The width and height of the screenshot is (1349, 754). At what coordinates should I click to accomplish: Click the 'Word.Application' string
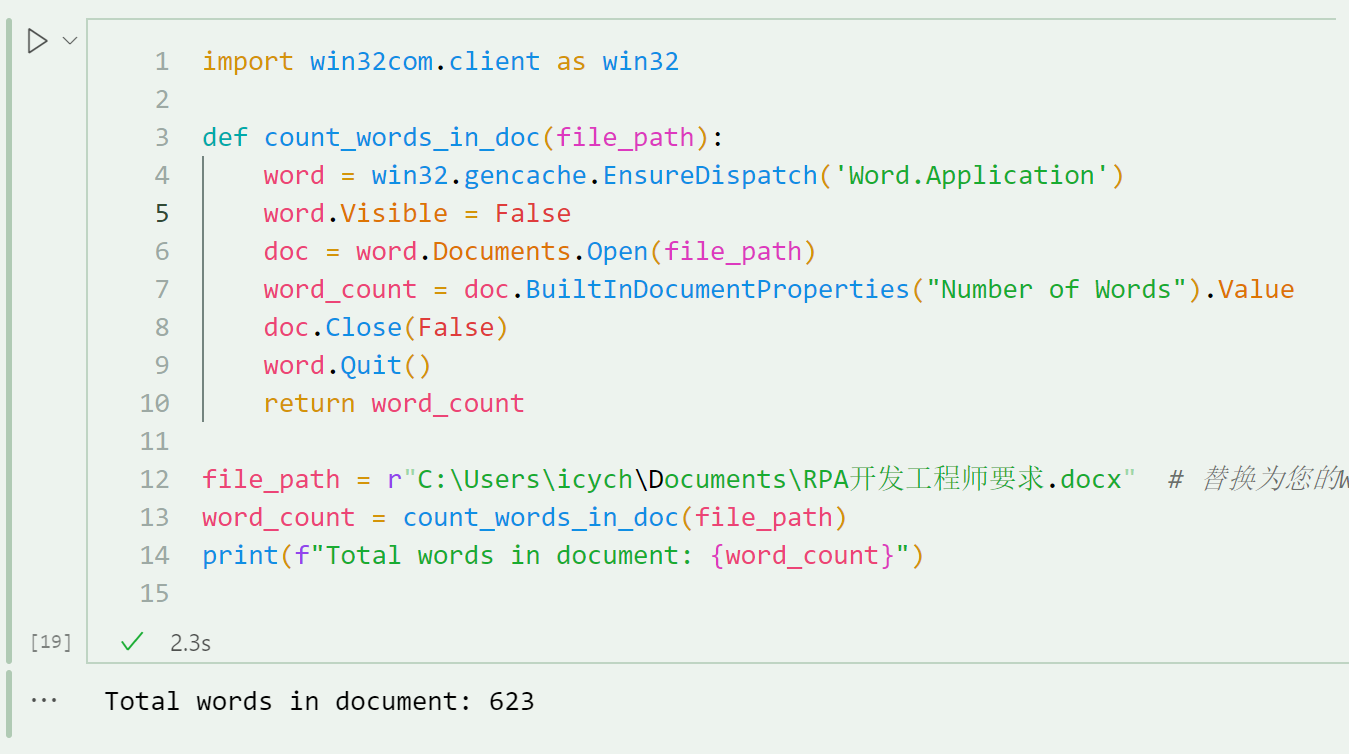coord(971,176)
